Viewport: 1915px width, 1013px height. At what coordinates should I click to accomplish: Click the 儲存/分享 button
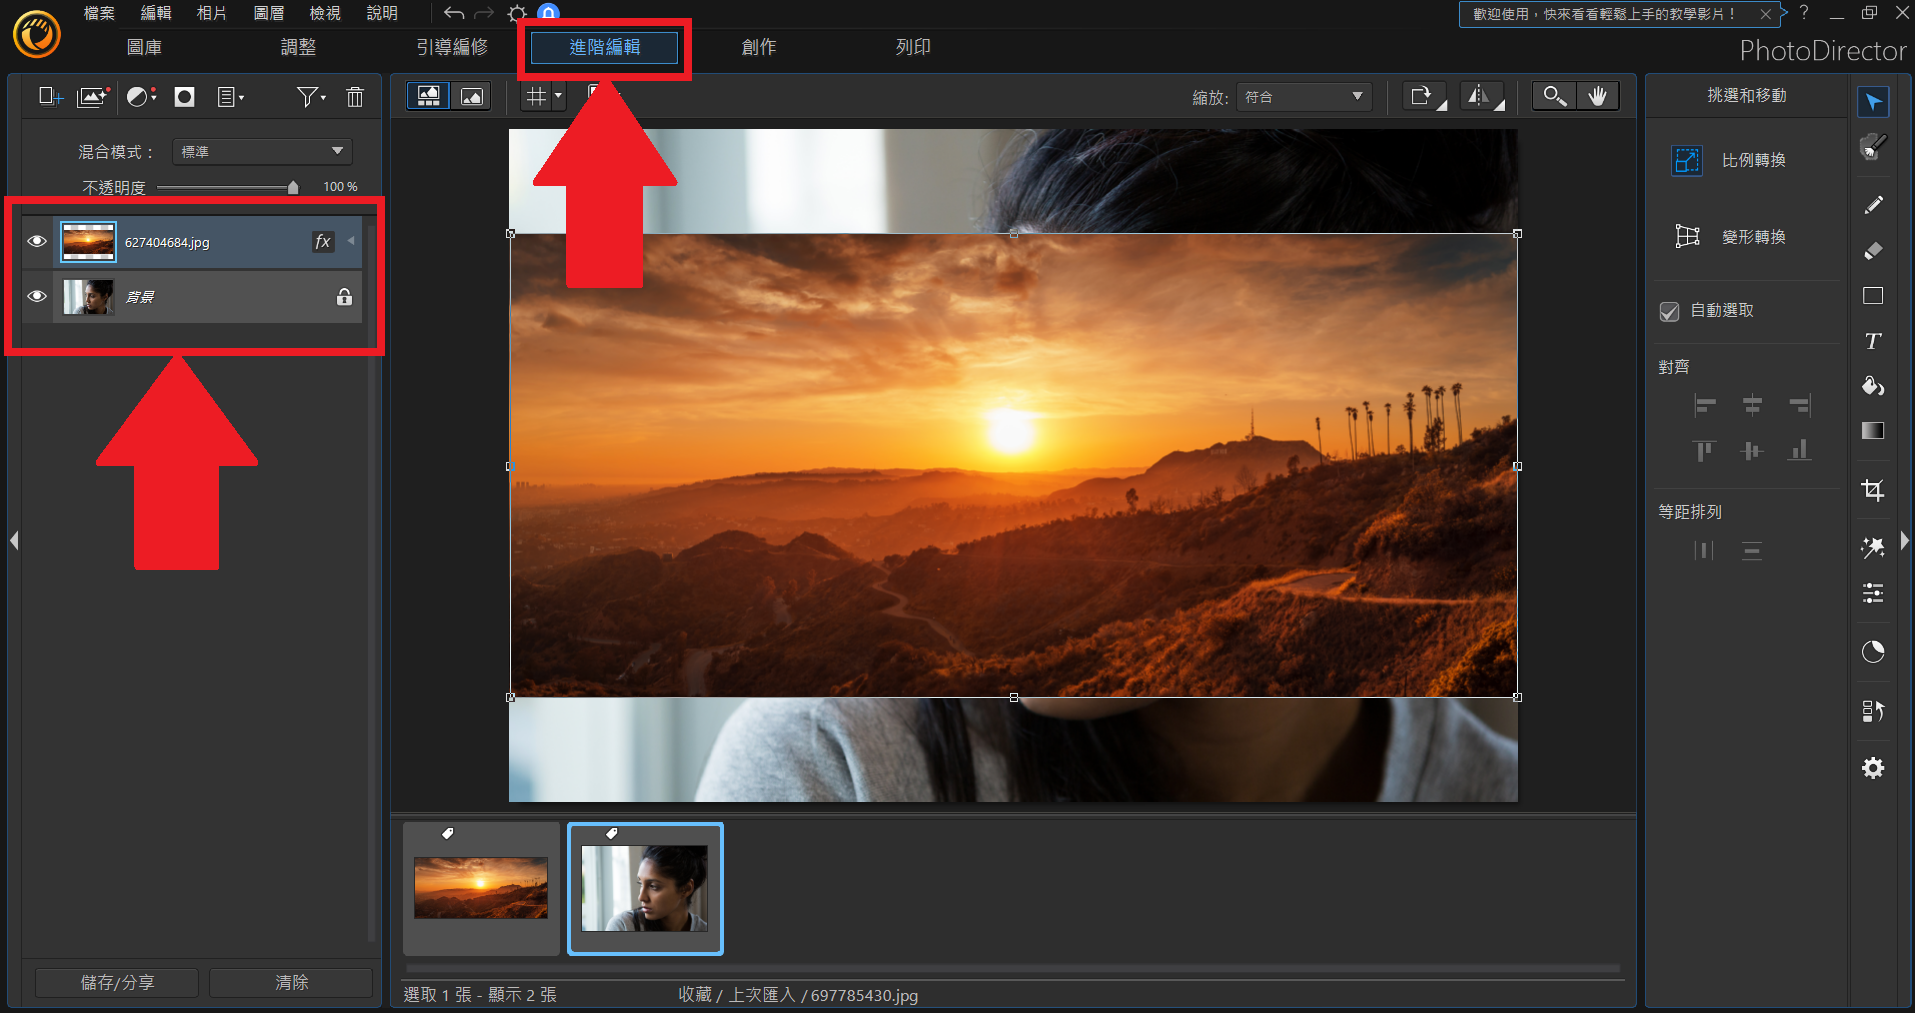click(117, 982)
